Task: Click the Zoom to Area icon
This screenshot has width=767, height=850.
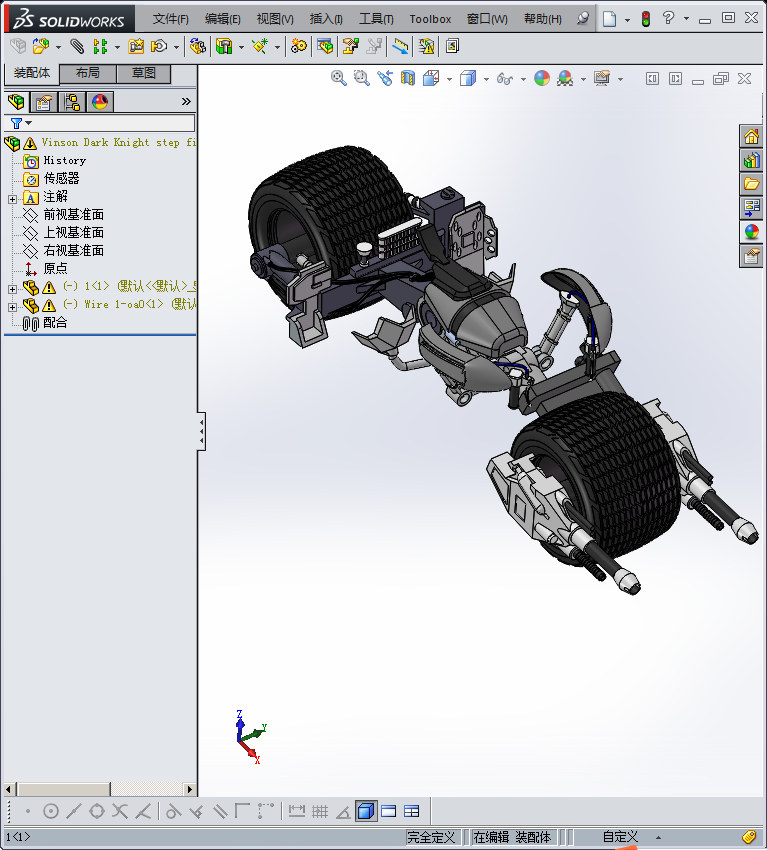Action: tap(362, 79)
